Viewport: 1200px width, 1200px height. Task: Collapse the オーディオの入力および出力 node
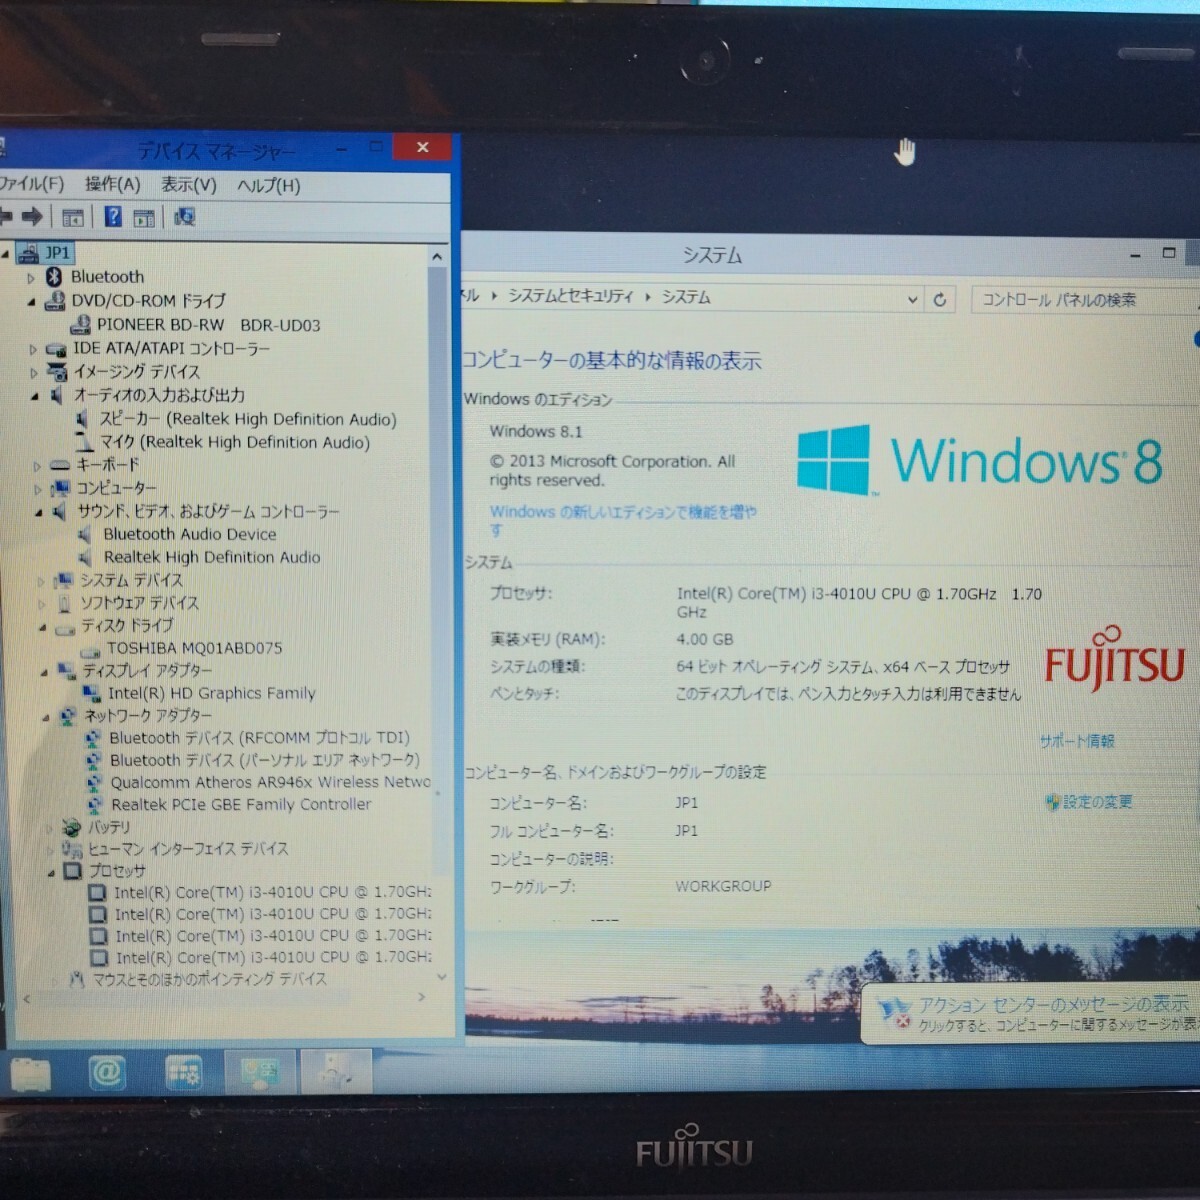pyautogui.click(x=34, y=397)
